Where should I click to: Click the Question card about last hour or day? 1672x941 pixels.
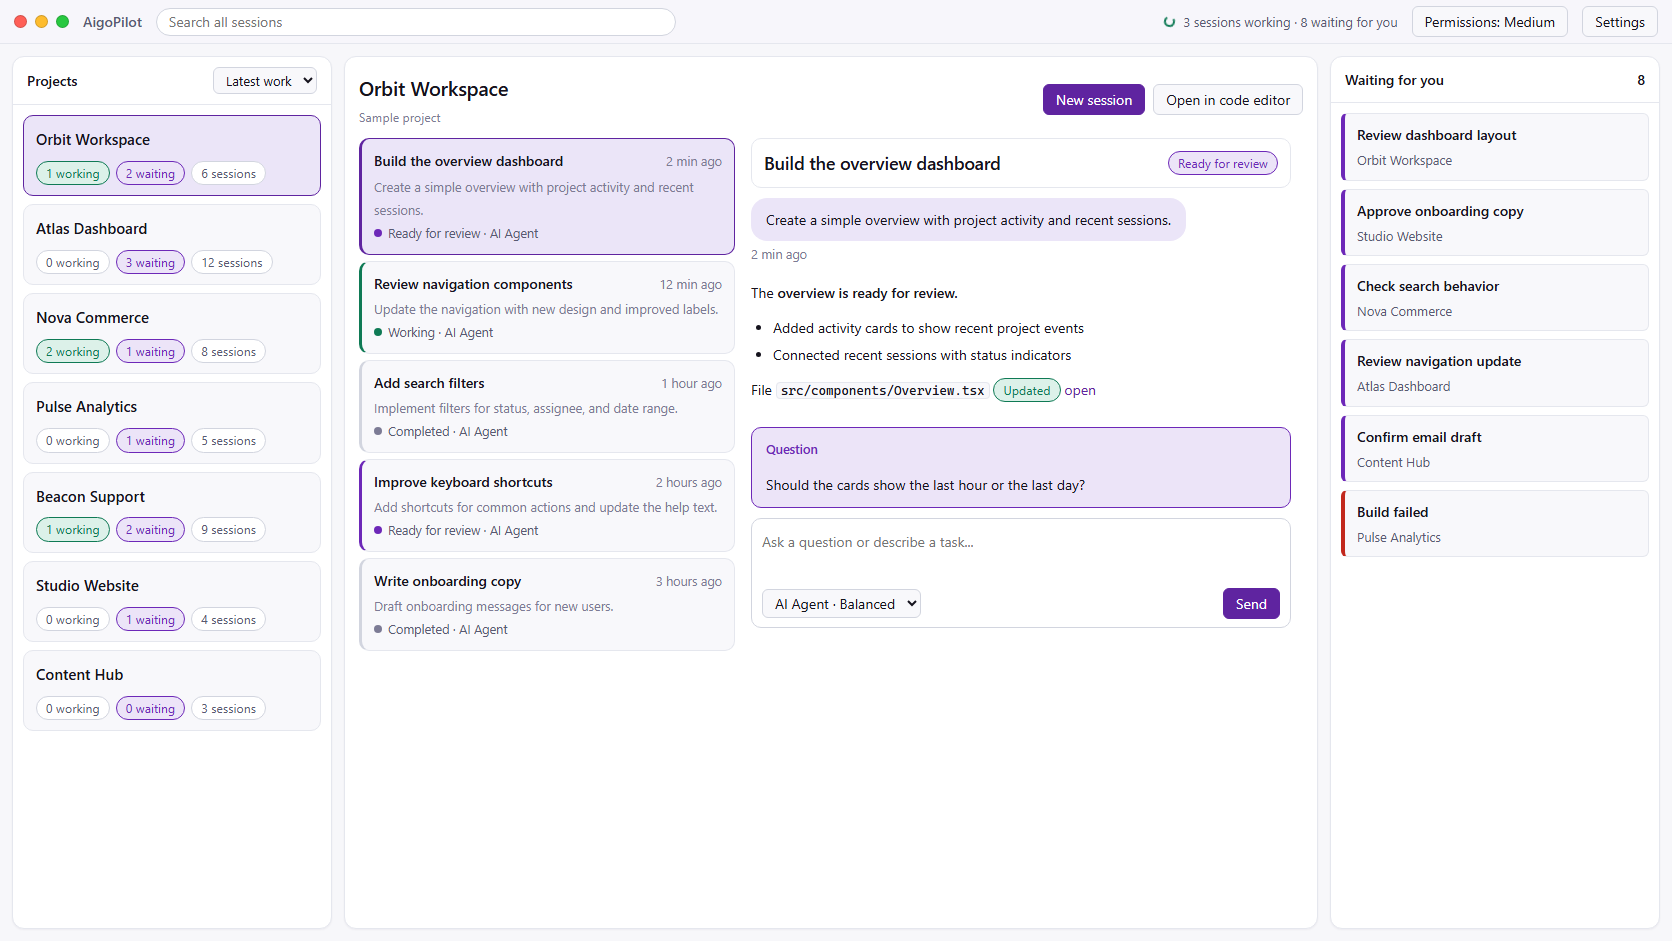tap(1020, 468)
